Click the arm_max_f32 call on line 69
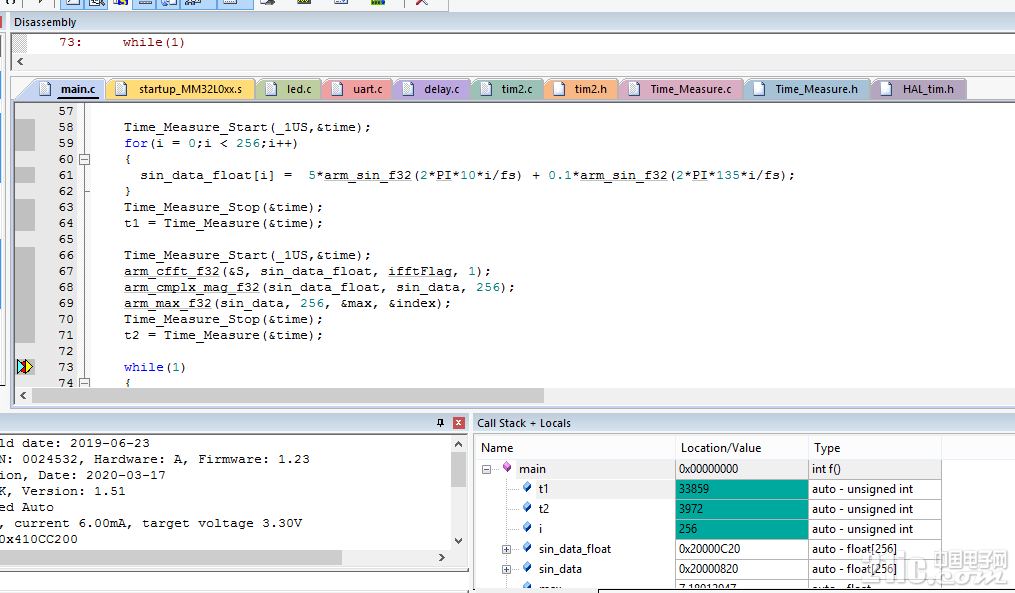Image resolution: width=1015 pixels, height=593 pixels. [x=168, y=303]
